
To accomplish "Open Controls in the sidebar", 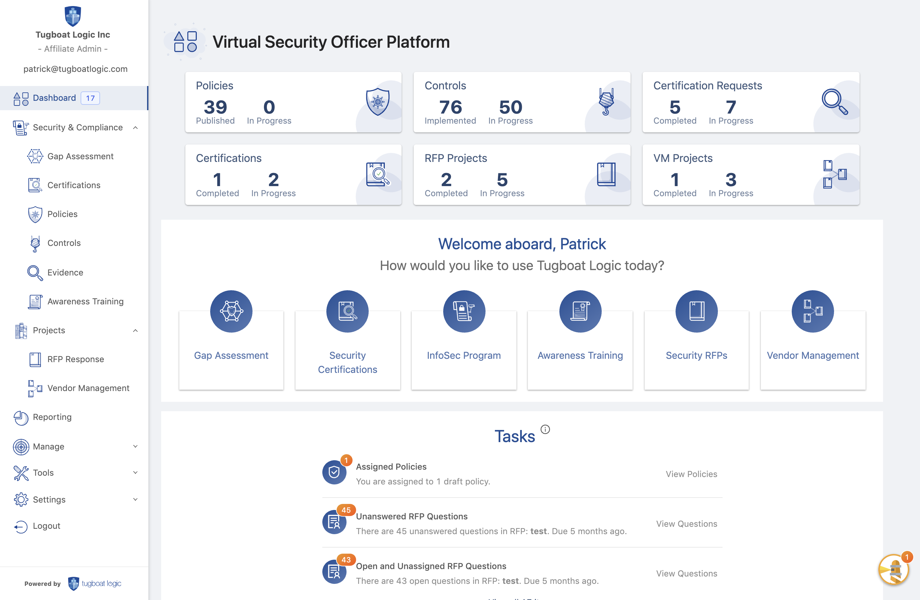I will pyautogui.click(x=64, y=243).
